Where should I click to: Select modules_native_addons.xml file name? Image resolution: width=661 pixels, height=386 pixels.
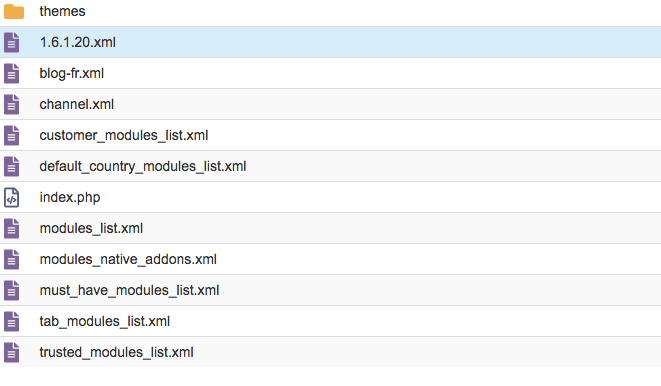click(128, 259)
